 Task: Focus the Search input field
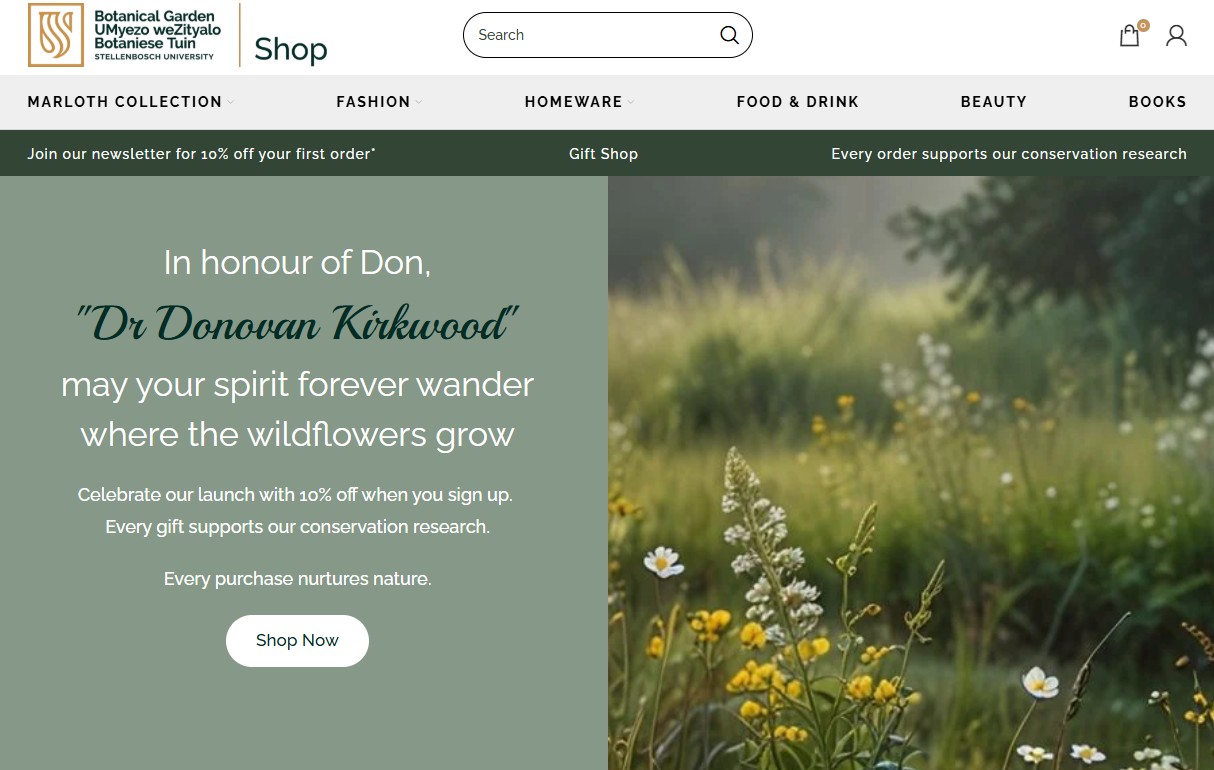point(595,35)
